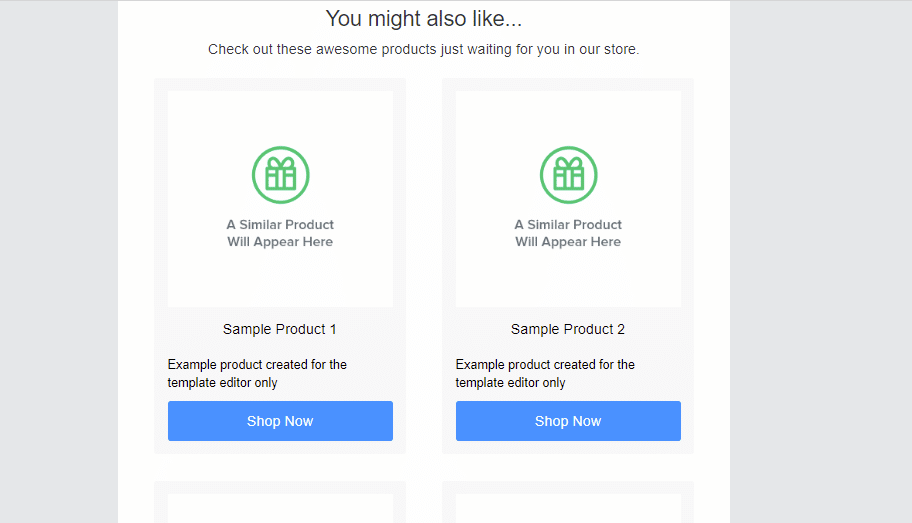Viewport: 912px width, 523px height.
Task: Click 'A Similar Product Will Appear Here' in first card
Action: tap(280, 233)
